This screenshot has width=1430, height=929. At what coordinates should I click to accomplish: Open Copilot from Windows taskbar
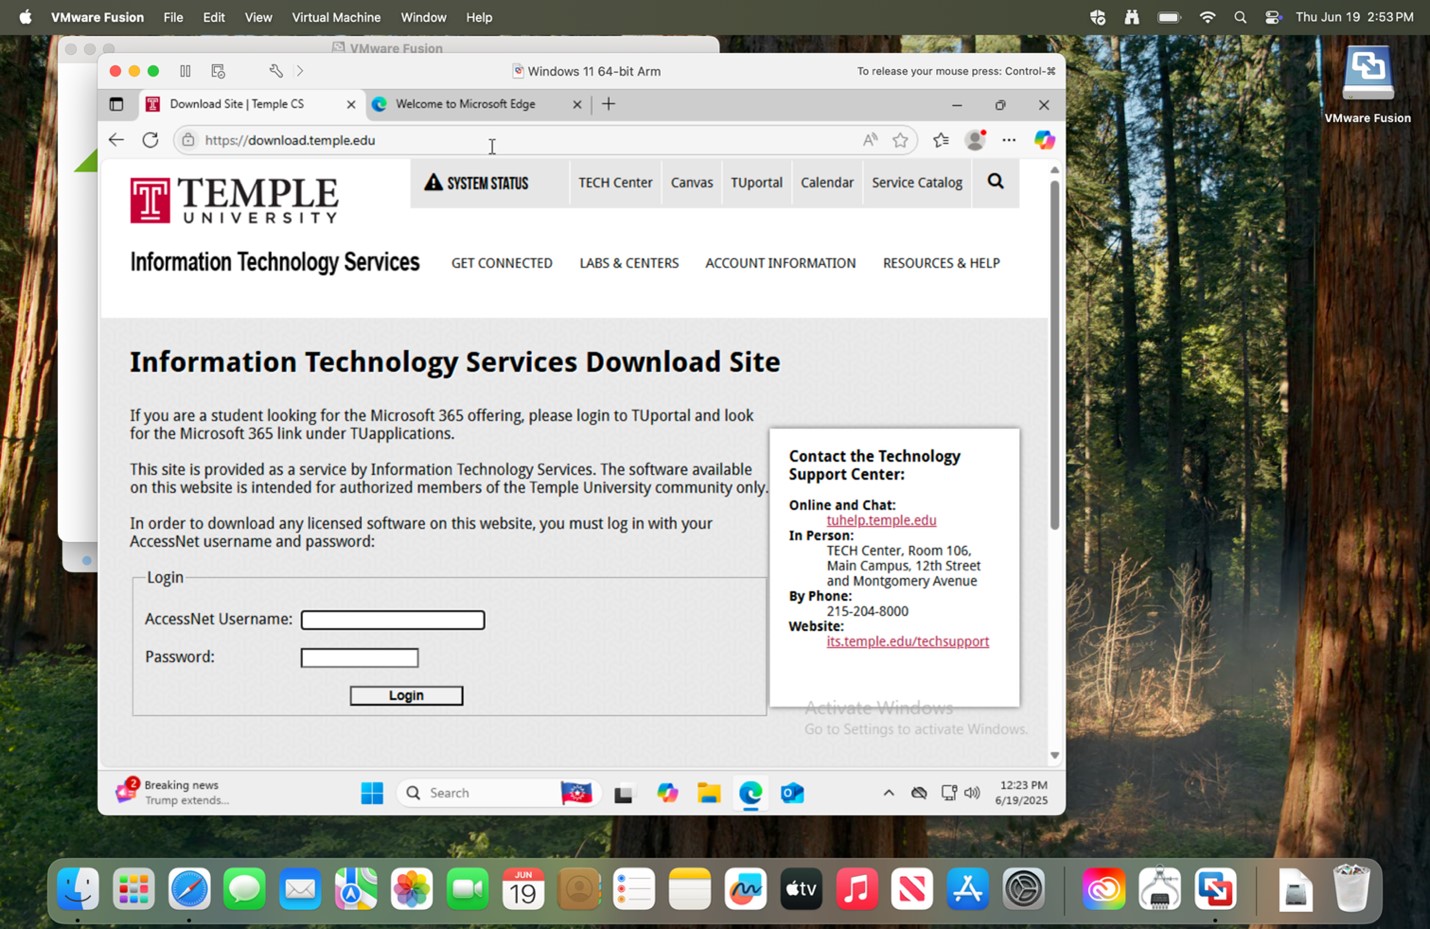667,793
